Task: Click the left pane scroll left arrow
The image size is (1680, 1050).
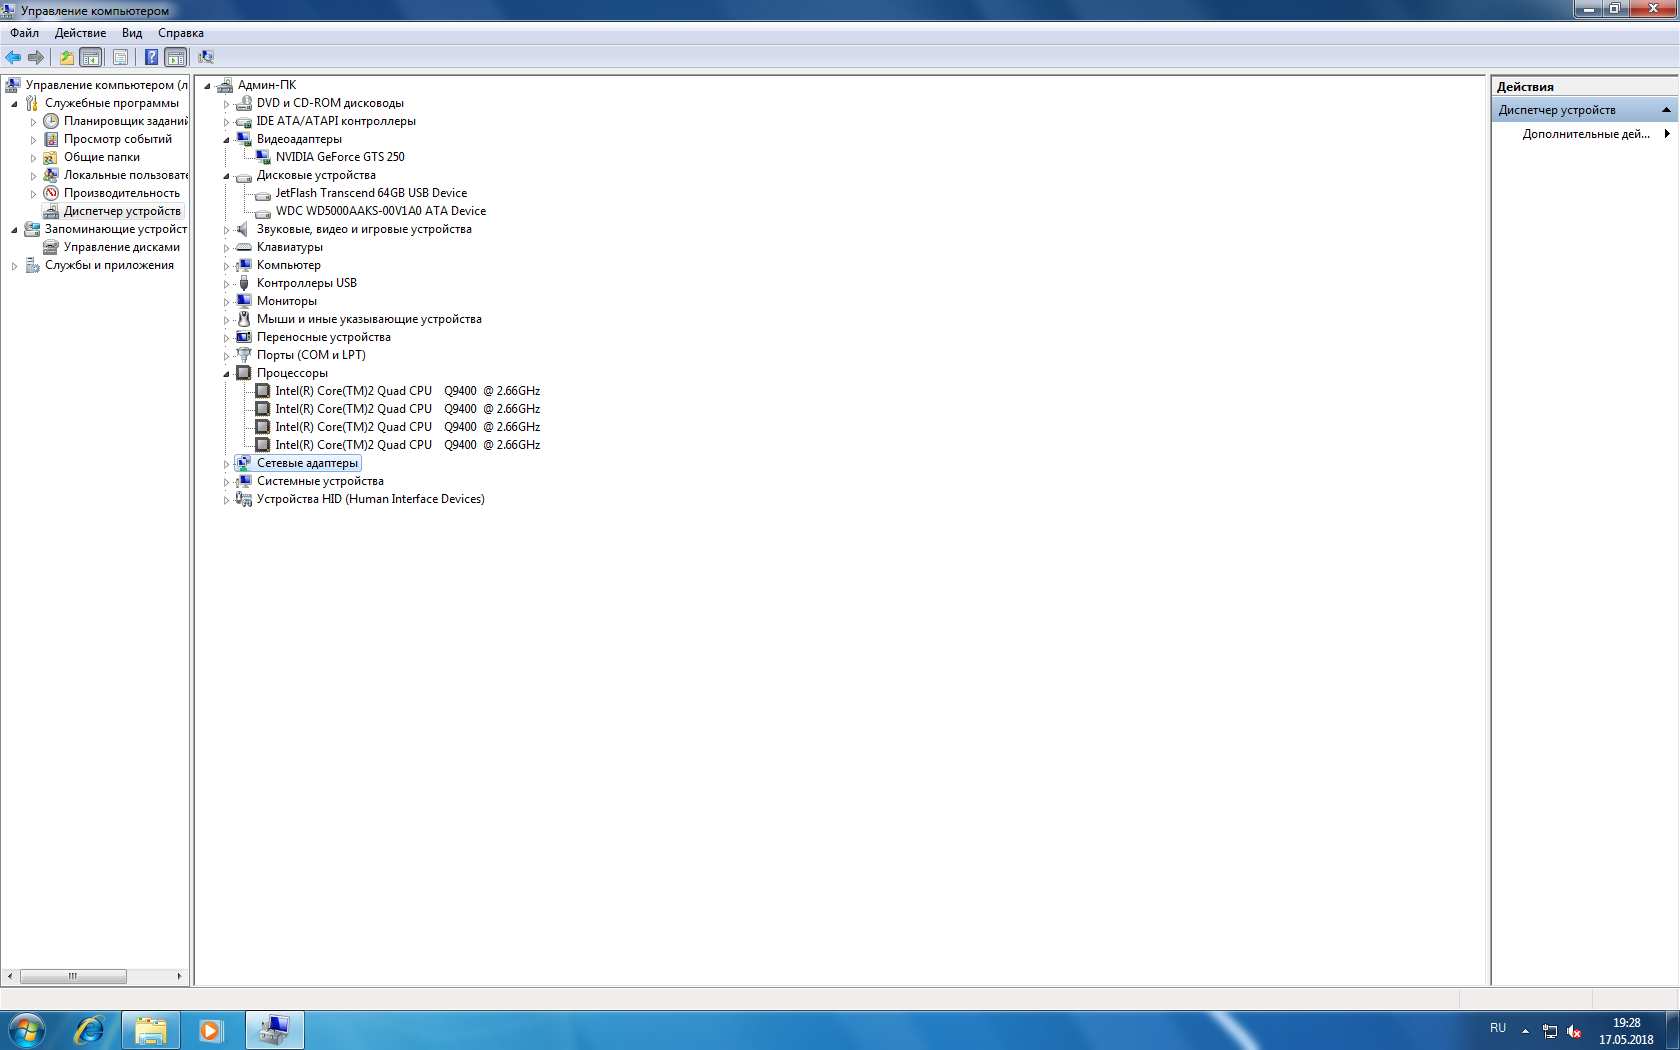Action: [x=10, y=976]
